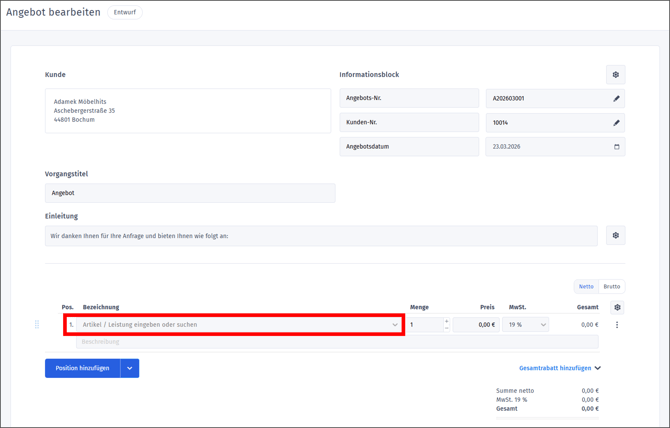Image resolution: width=670 pixels, height=428 pixels.
Task: Edit the Kunden-Nr. with pencil icon
Action: (x=616, y=123)
